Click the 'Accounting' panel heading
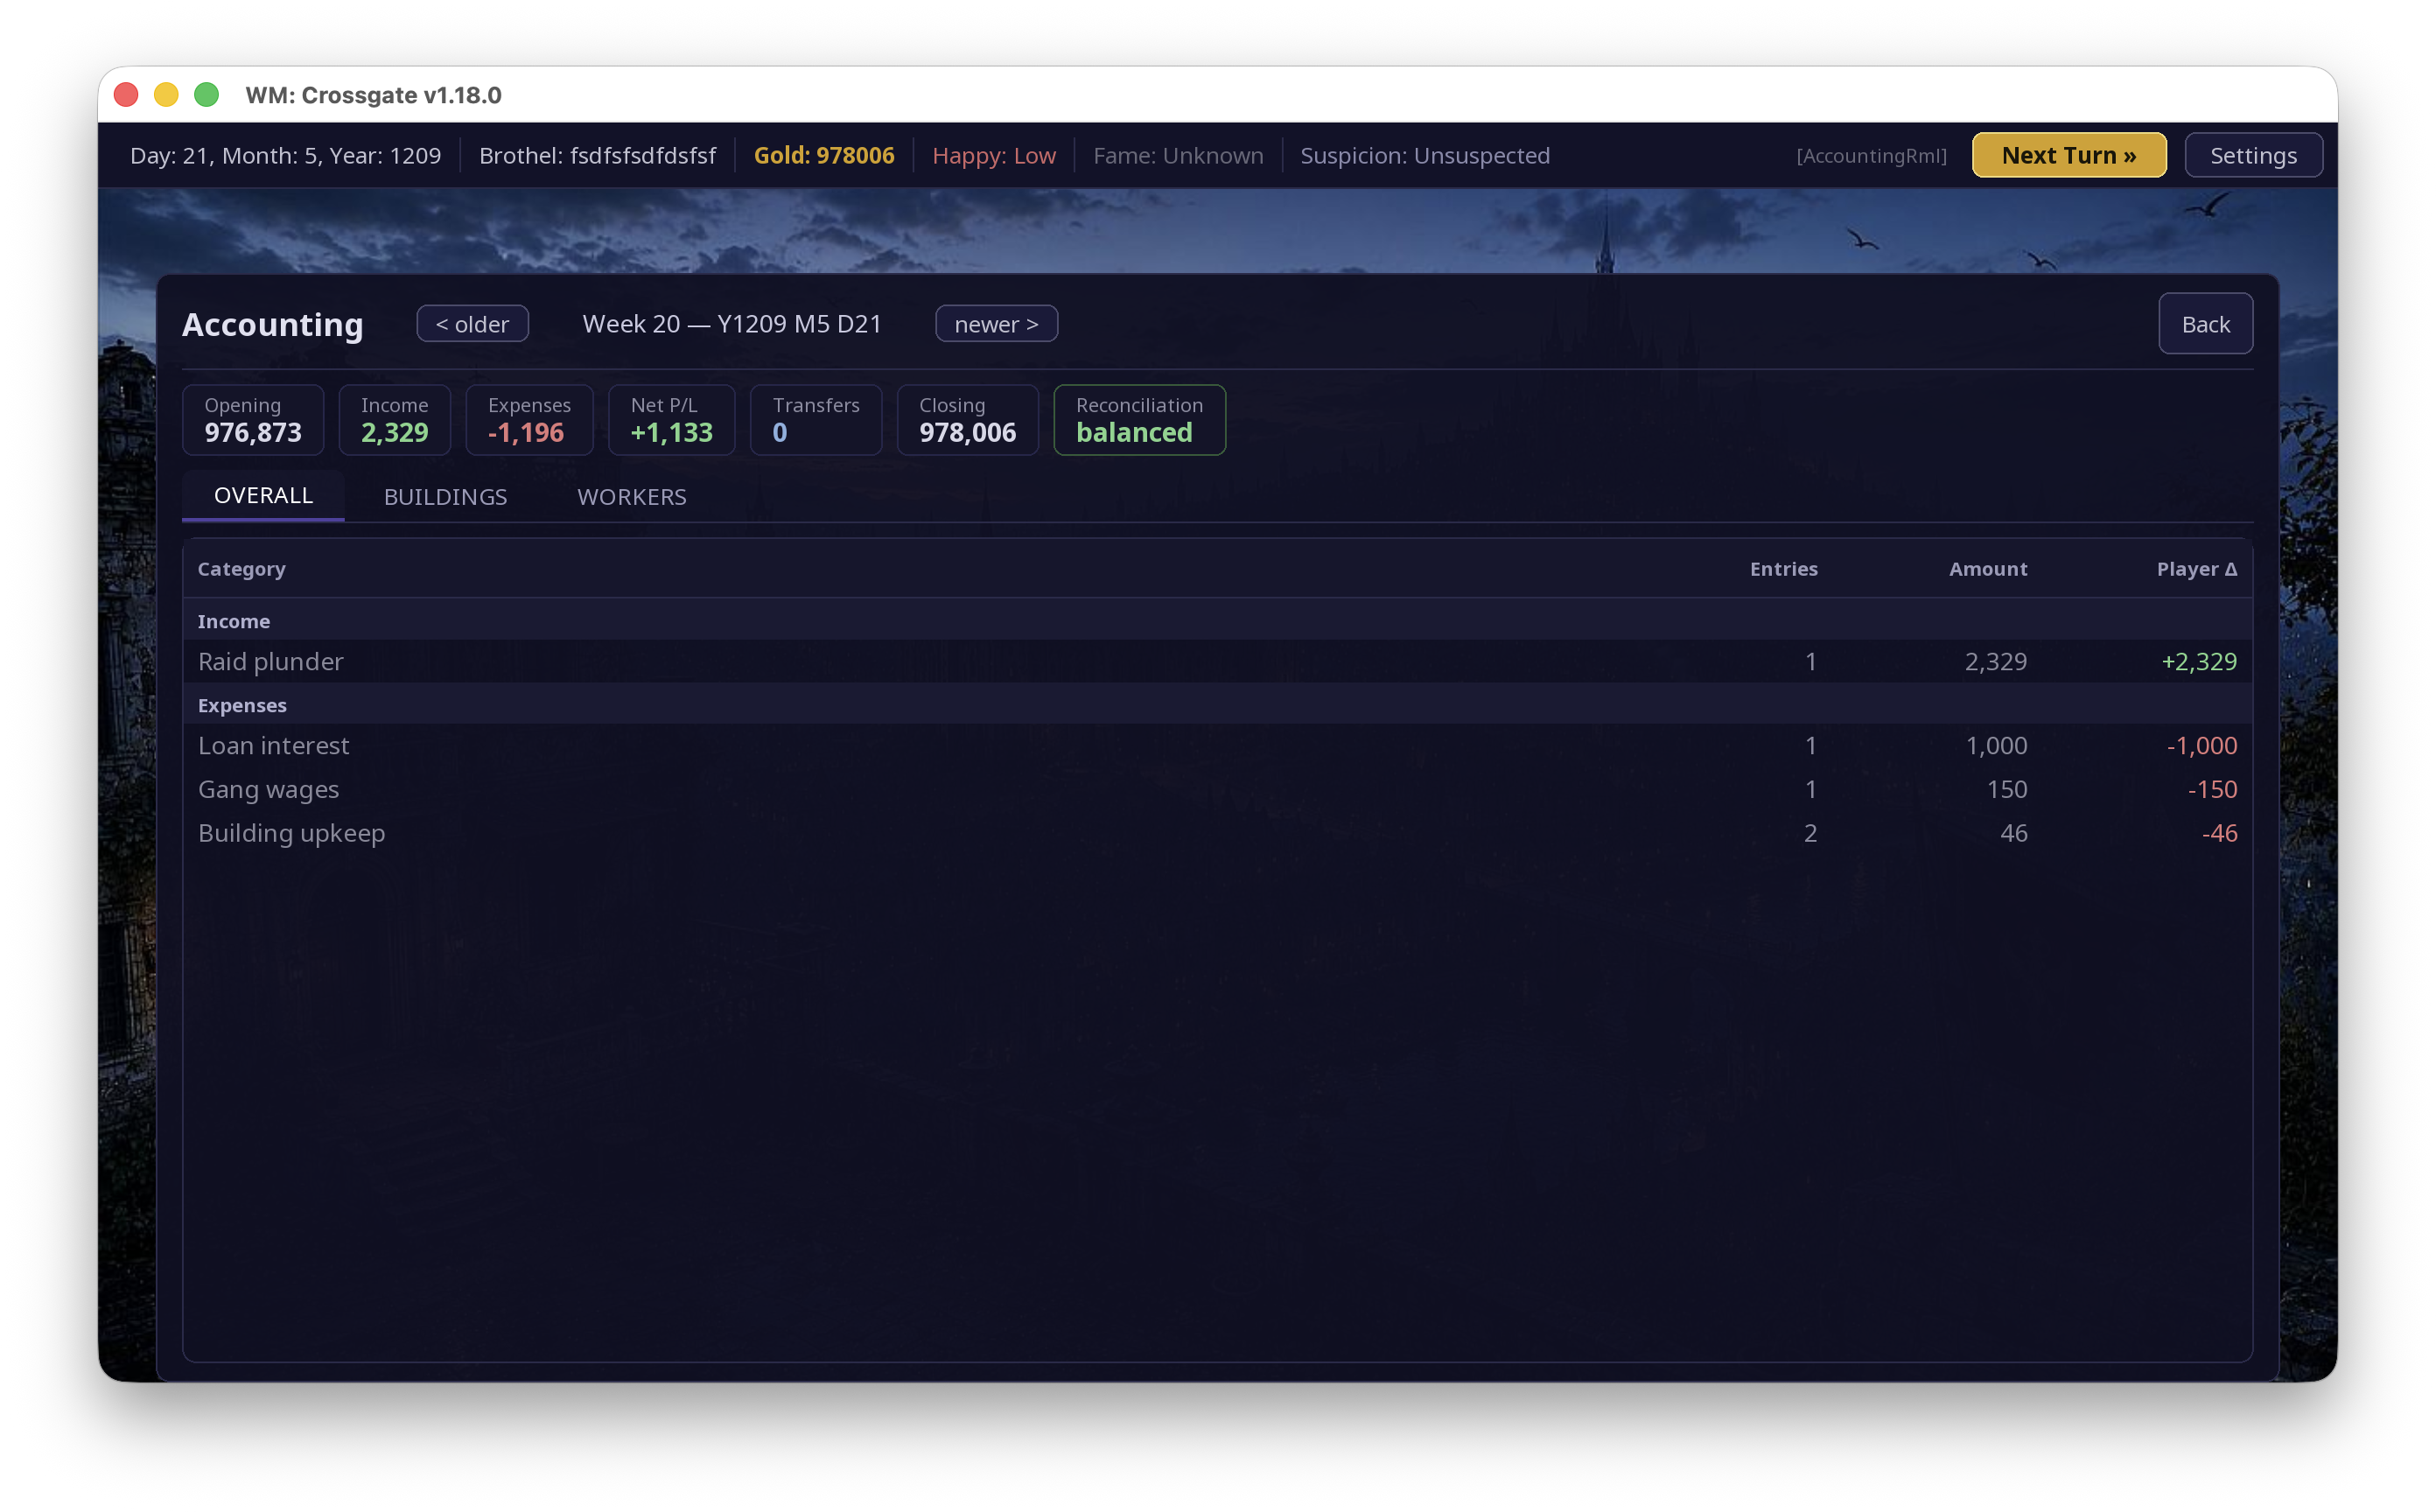This screenshot has width=2436, height=1512. point(272,324)
